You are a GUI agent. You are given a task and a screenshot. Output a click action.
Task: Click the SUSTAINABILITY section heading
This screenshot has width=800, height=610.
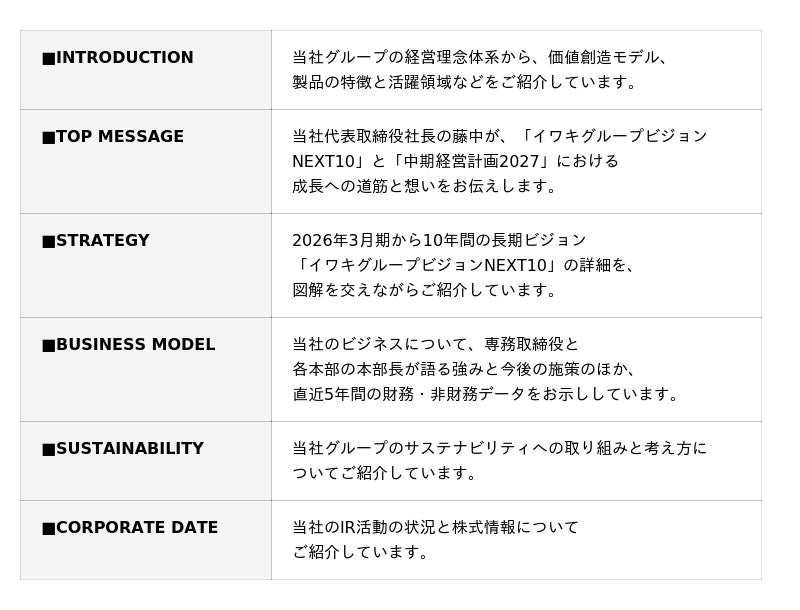click(130, 449)
